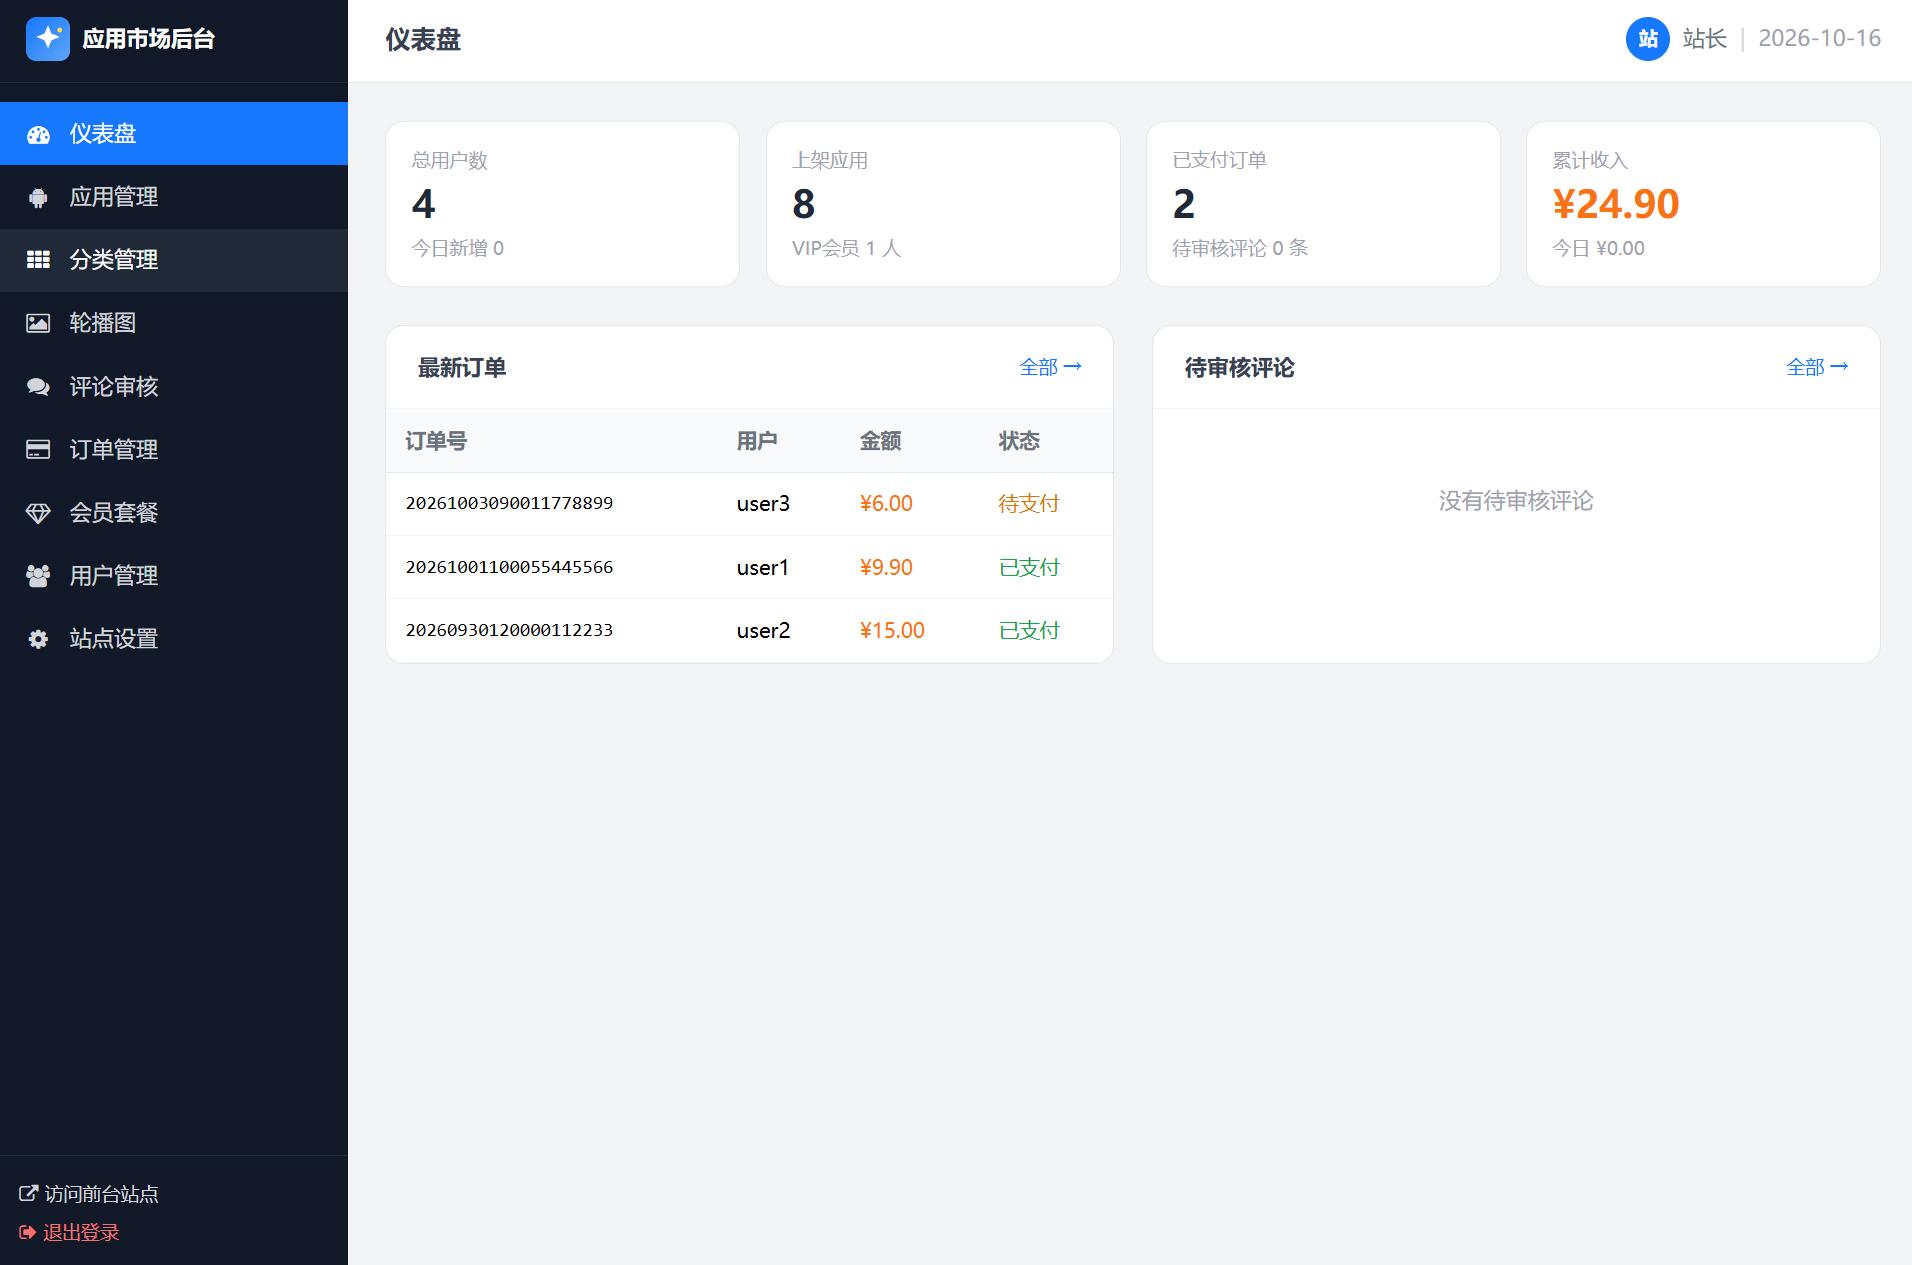
Task: Click the ¥15.00 amount for user2
Action: (892, 631)
